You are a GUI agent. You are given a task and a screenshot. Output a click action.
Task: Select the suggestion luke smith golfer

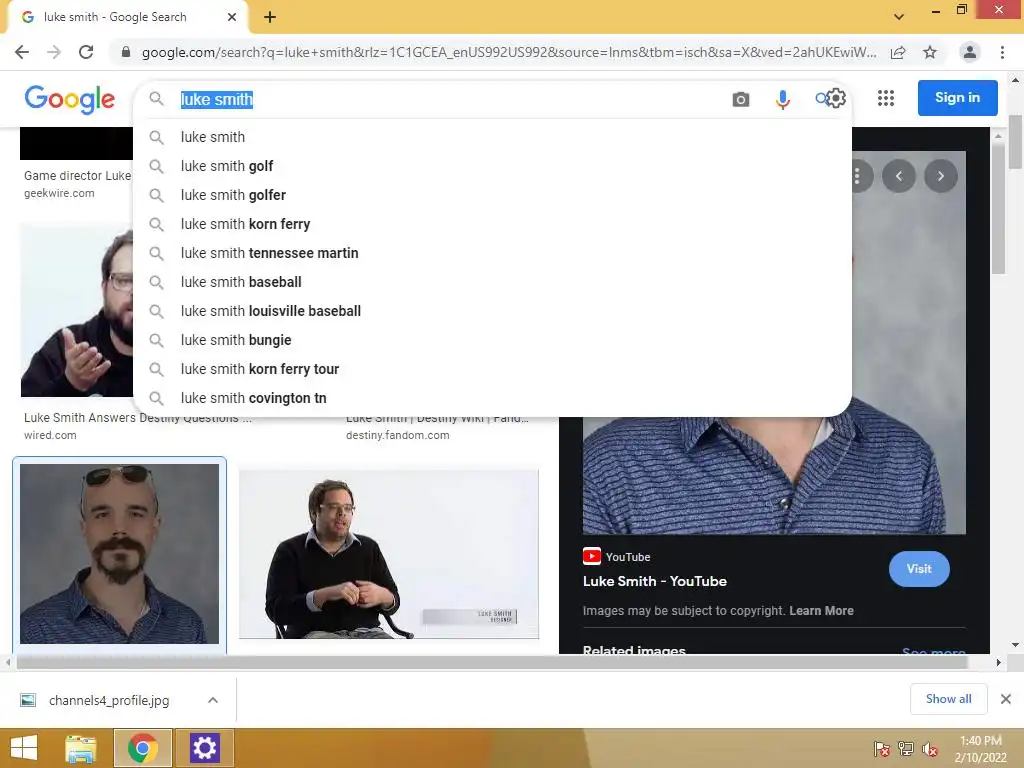click(492, 195)
